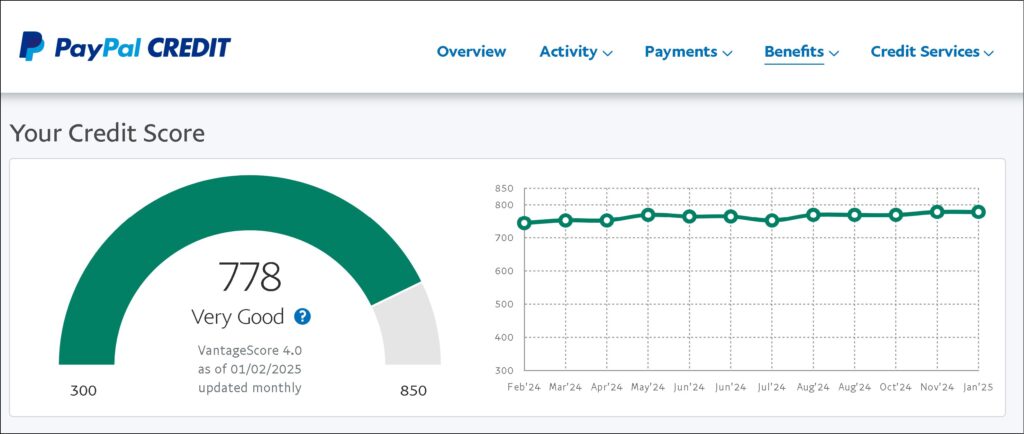Screen dimensions: 1024x434
Task: Open the Overview page
Action: [x=471, y=51]
